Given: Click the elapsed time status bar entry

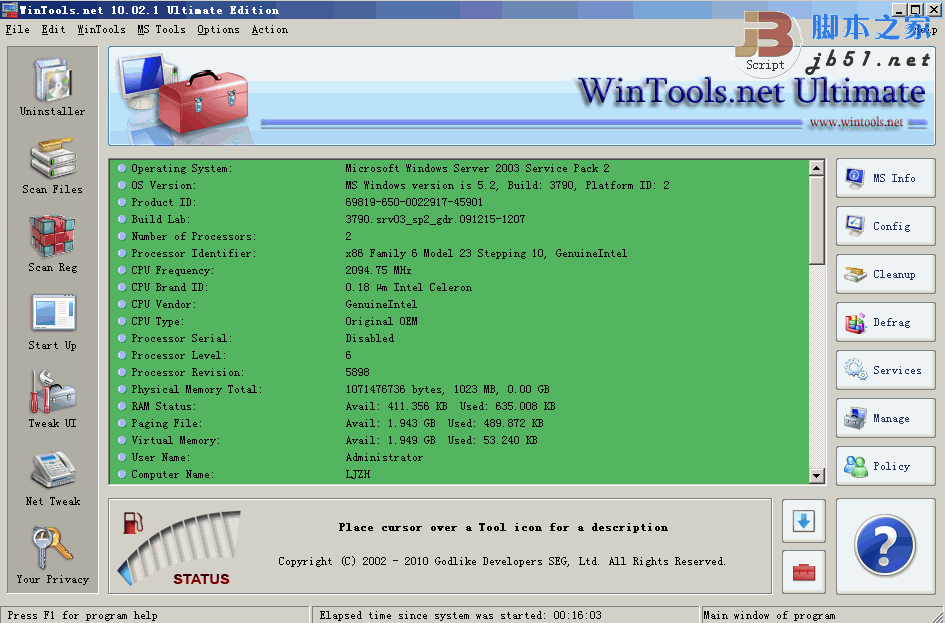Looking at the screenshot, I should (x=460, y=615).
